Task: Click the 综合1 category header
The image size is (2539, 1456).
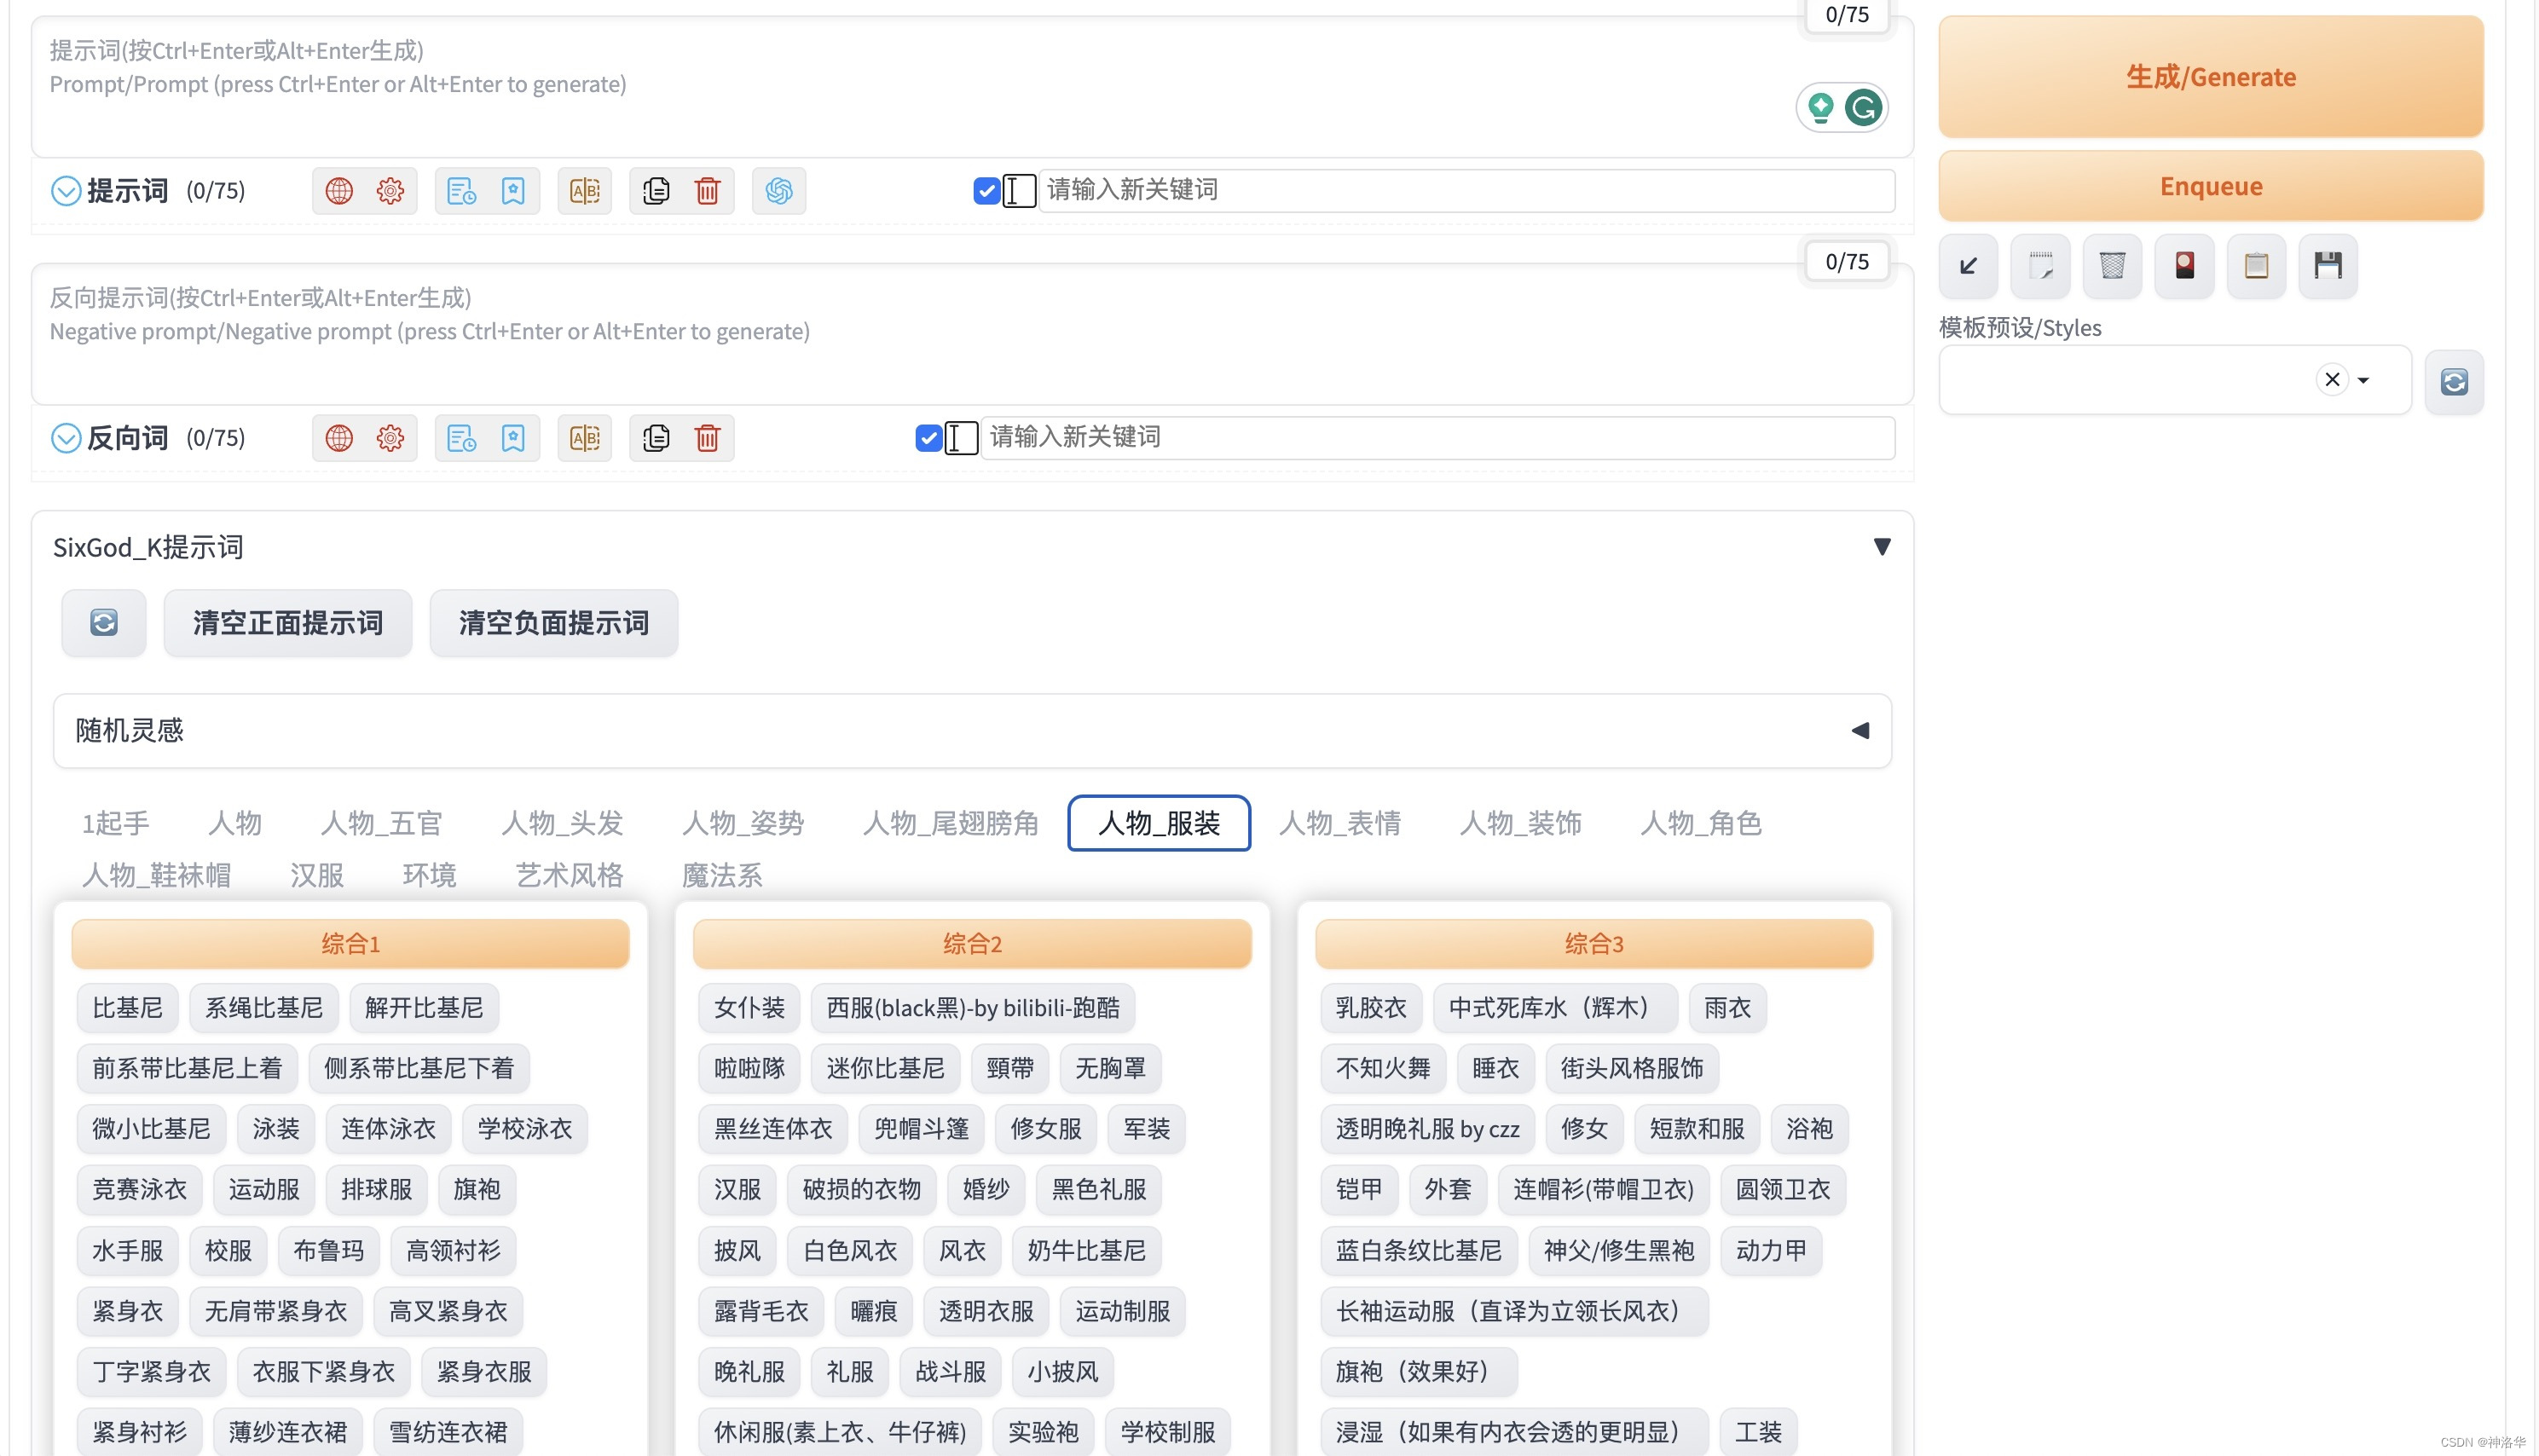Action: click(350, 943)
